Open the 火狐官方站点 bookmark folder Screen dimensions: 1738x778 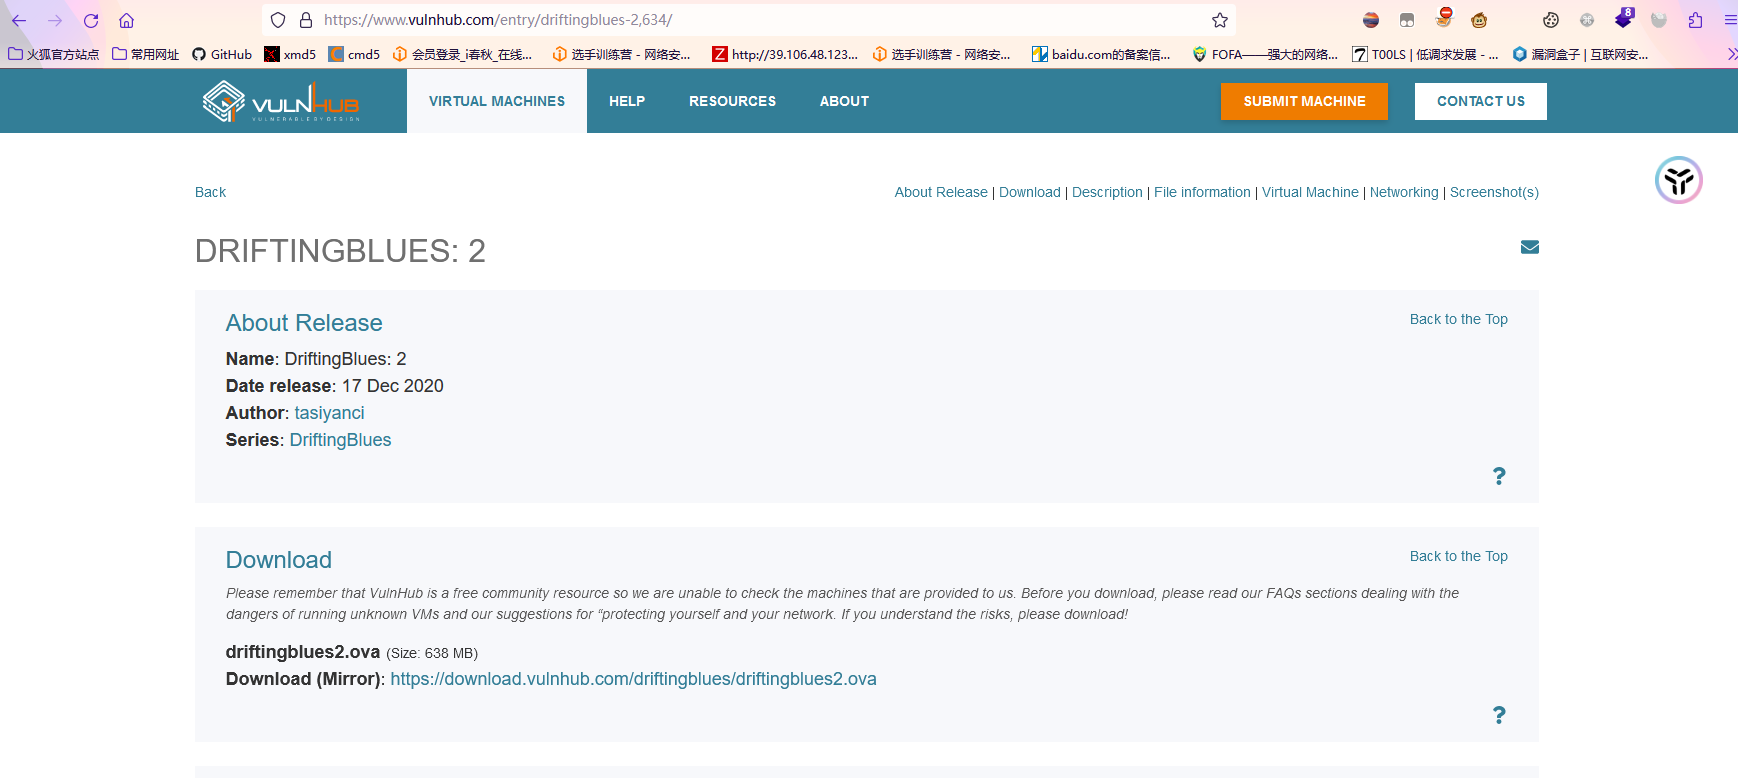[54, 54]
